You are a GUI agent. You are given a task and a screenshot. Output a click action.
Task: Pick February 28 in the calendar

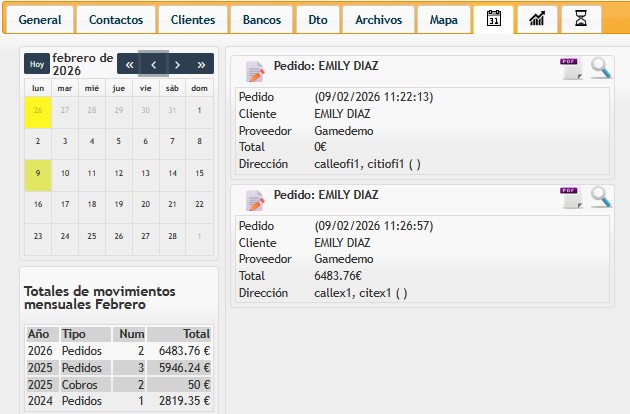tap(172, 238)
